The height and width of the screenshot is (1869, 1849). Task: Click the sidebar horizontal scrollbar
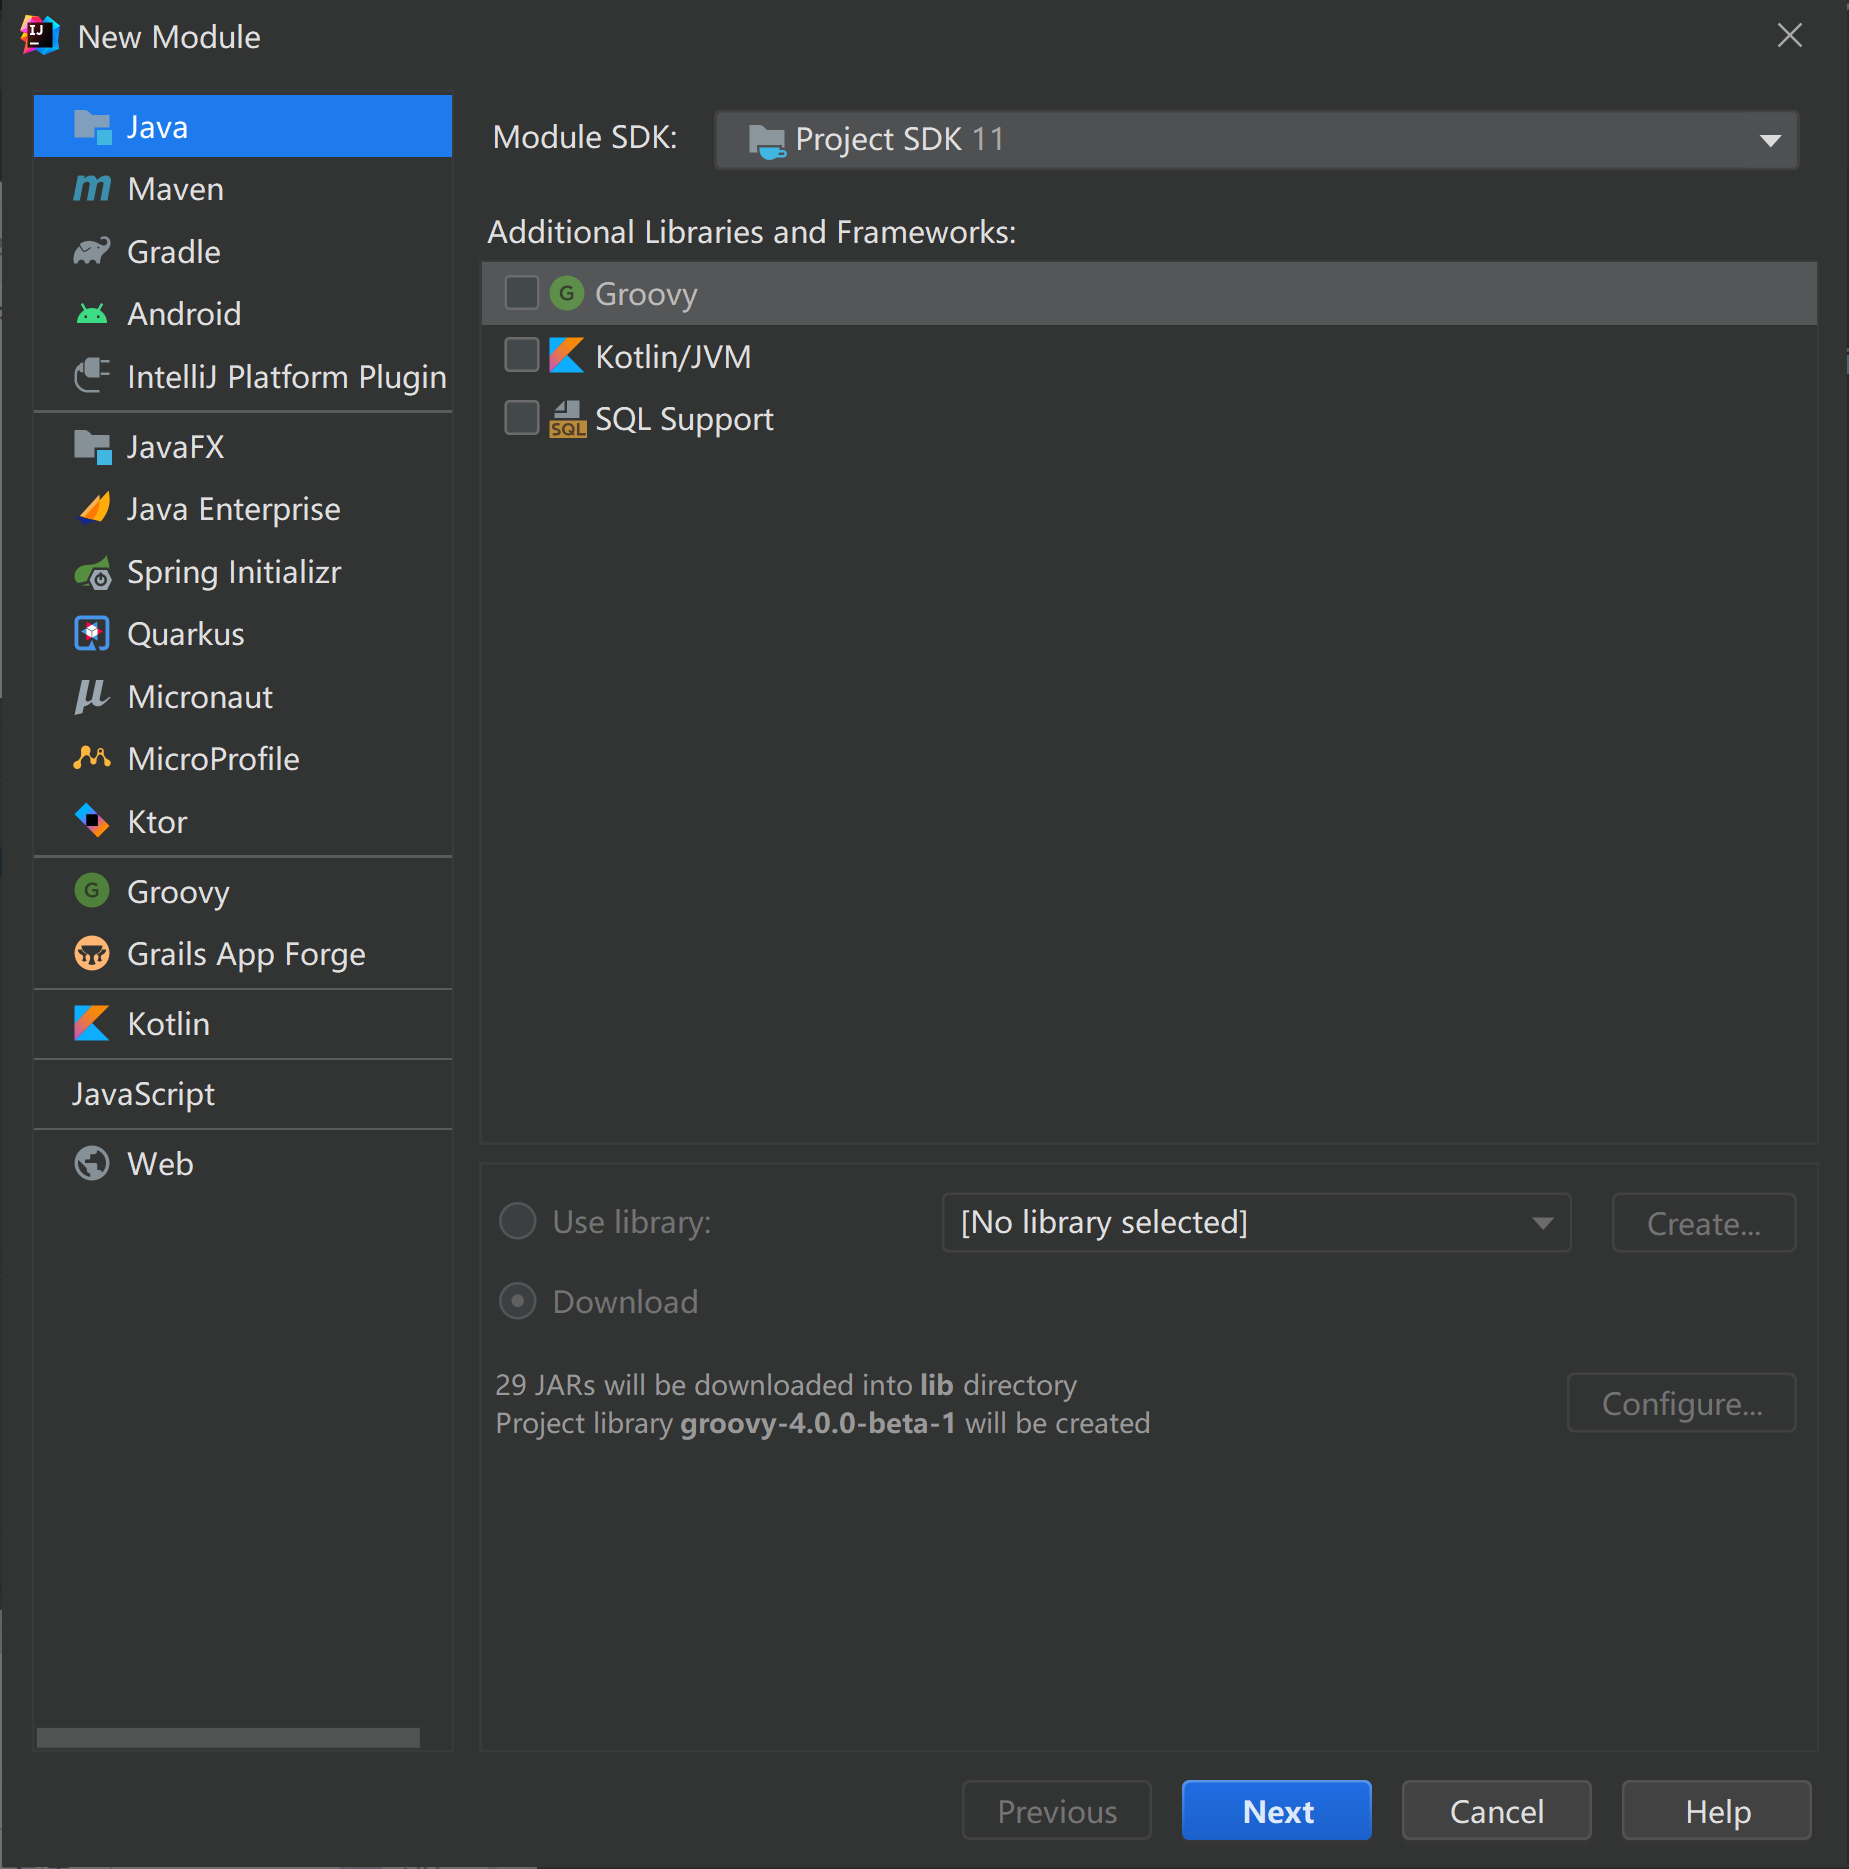[228, 1738]
